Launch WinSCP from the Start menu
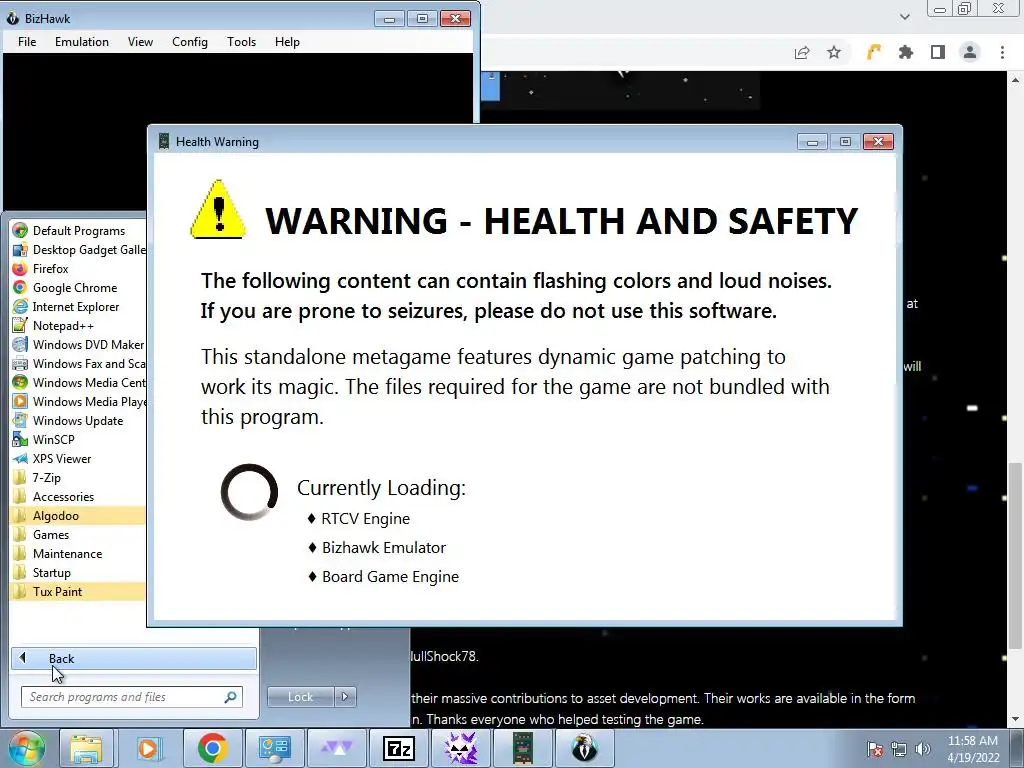The image size is (1024, 768). coord(78,440)
